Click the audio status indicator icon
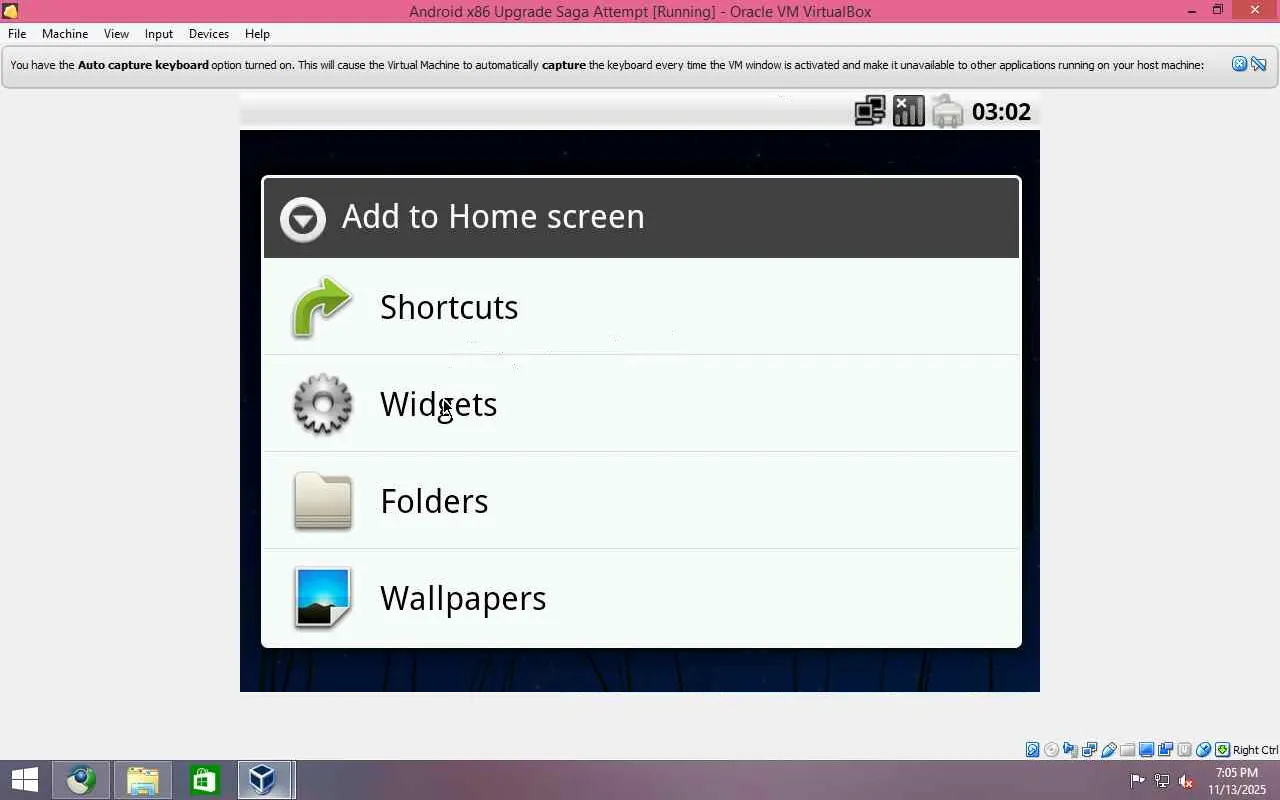This screenshot has width=1280, height=800. 1070,750
